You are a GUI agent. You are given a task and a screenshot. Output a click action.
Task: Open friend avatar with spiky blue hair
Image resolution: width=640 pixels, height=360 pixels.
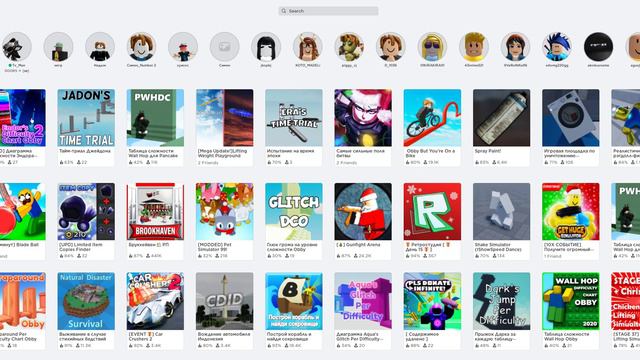click(x=557, y=47)
